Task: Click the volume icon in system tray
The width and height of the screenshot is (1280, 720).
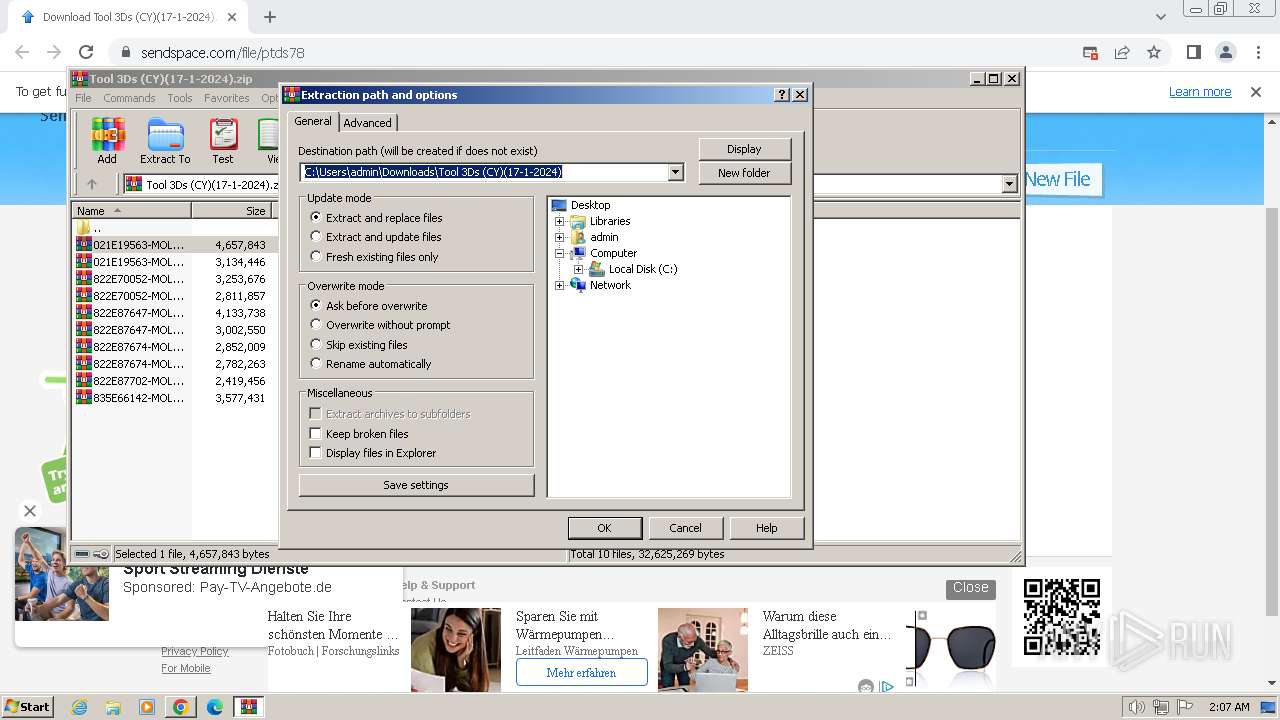Action: [x=1137, y=707]
